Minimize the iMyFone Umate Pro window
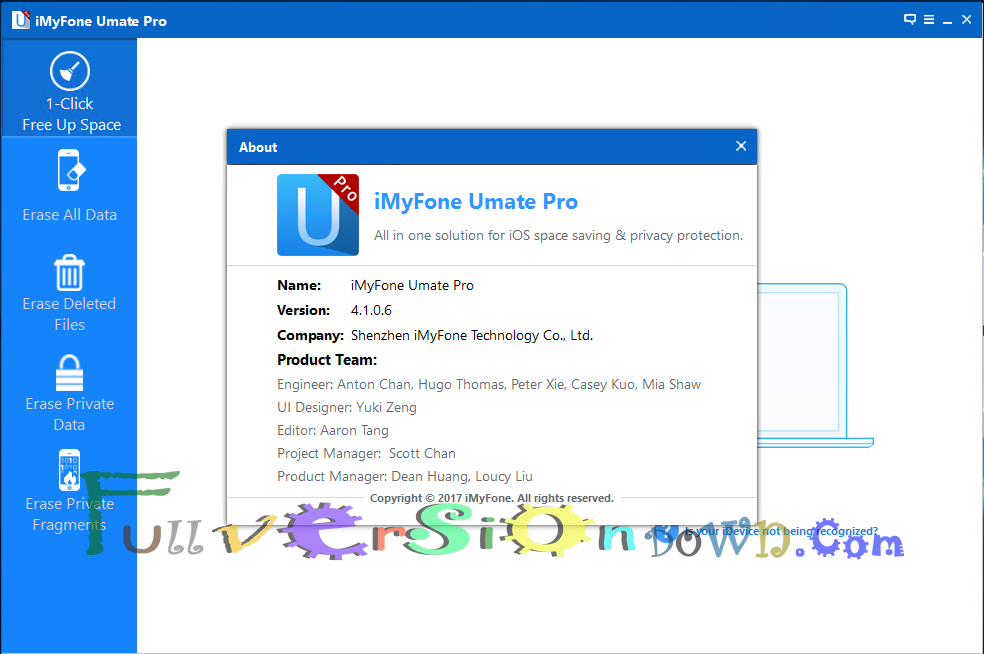The width and height of the screenshot is (984, 654). (x=948, y=21)
